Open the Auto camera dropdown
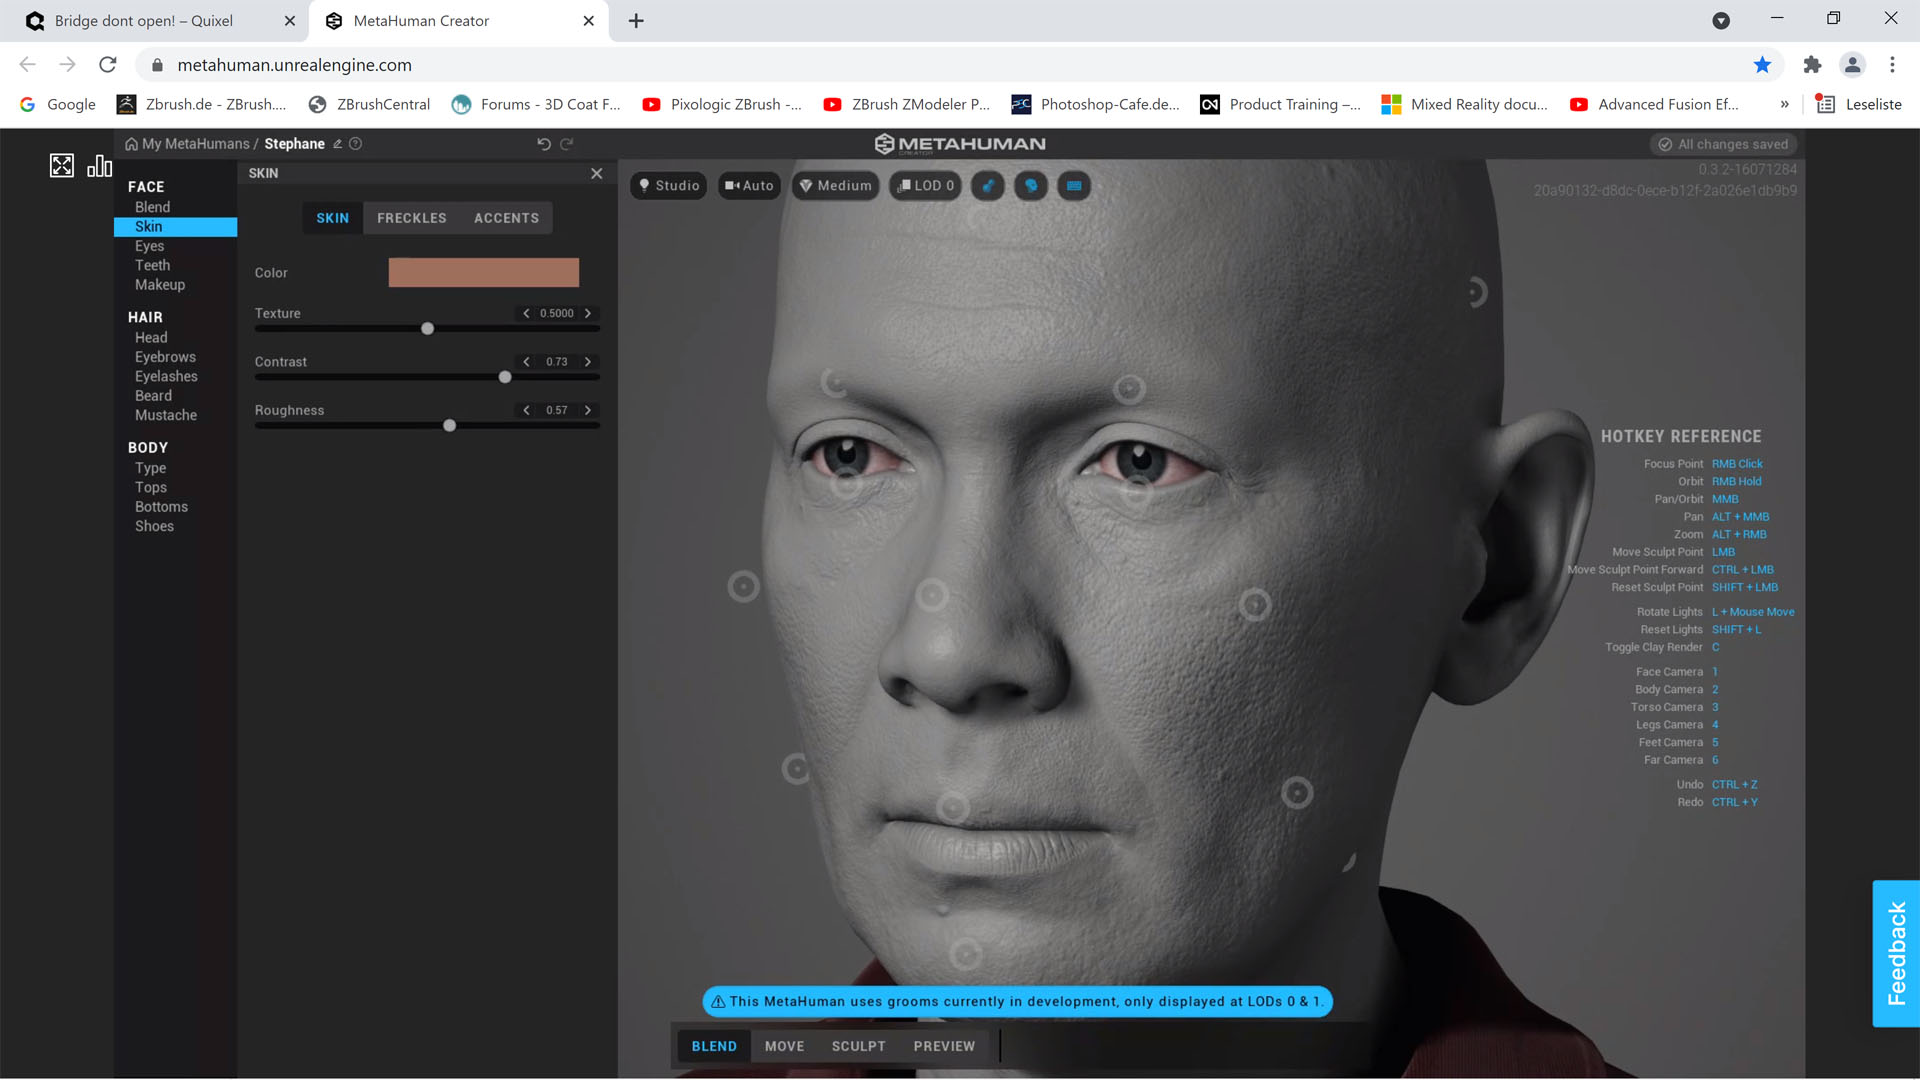The image size is (1920, 1080). click(750, 186)
